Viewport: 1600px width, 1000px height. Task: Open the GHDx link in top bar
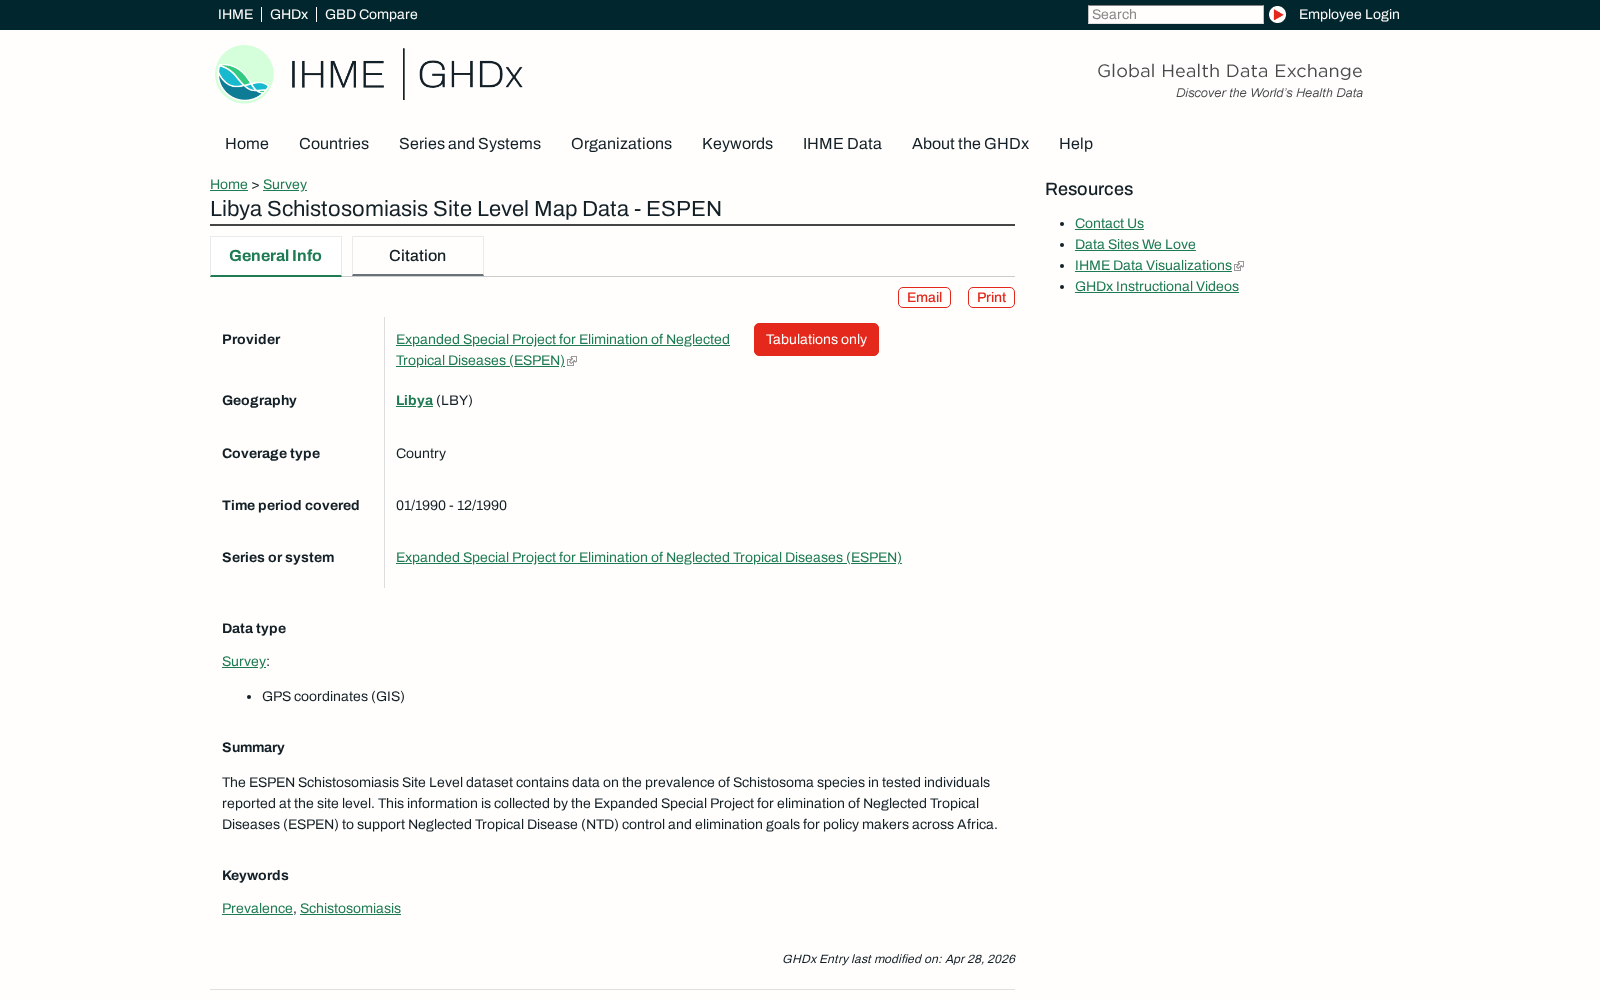point(289,14)
